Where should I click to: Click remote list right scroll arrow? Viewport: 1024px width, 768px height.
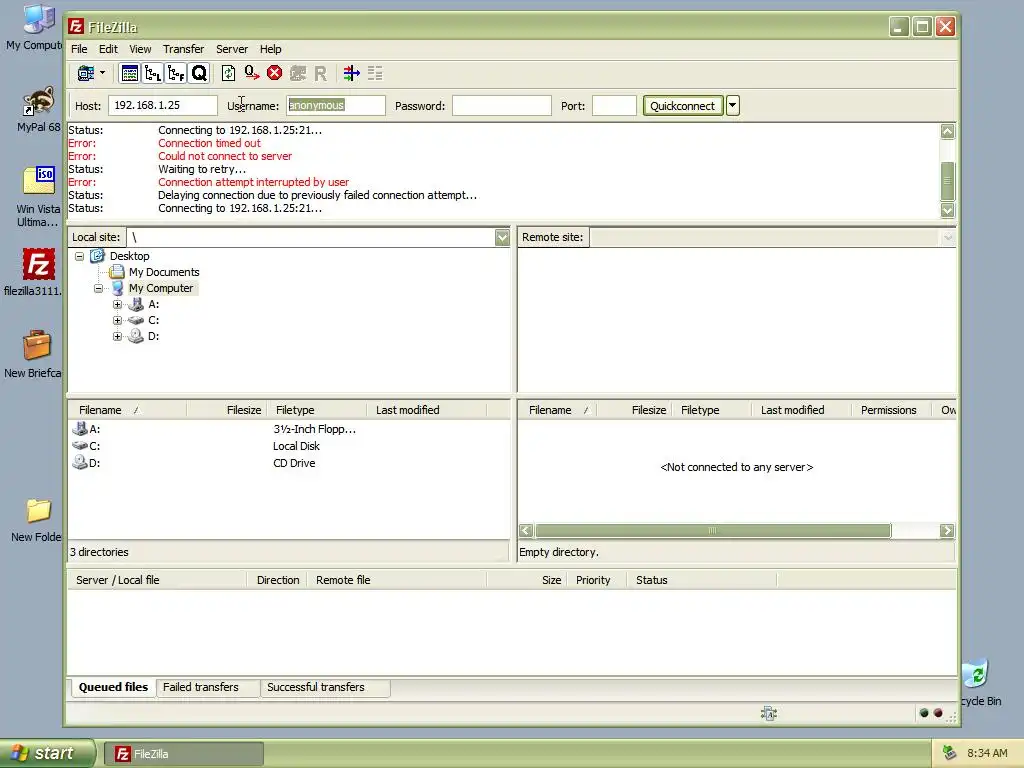(x=947, y=530)
